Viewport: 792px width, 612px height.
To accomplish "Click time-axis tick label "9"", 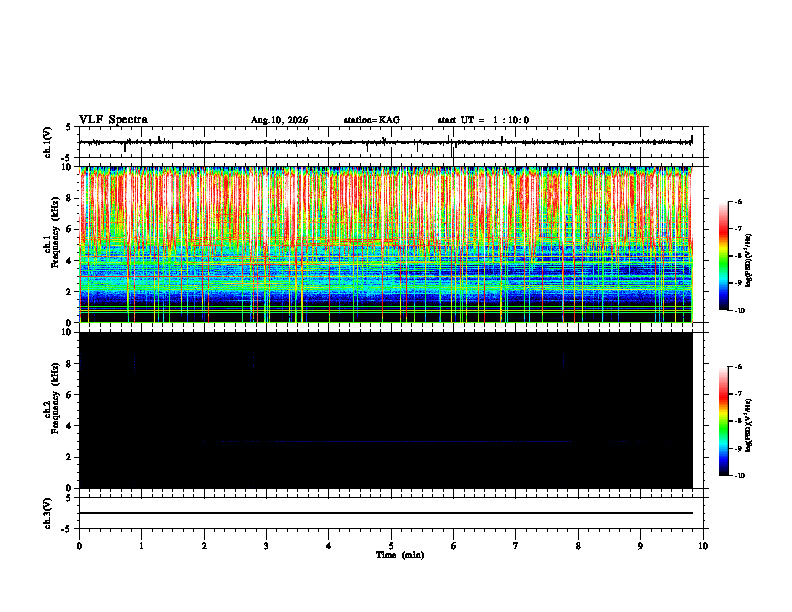I will (x=640, y=546).
